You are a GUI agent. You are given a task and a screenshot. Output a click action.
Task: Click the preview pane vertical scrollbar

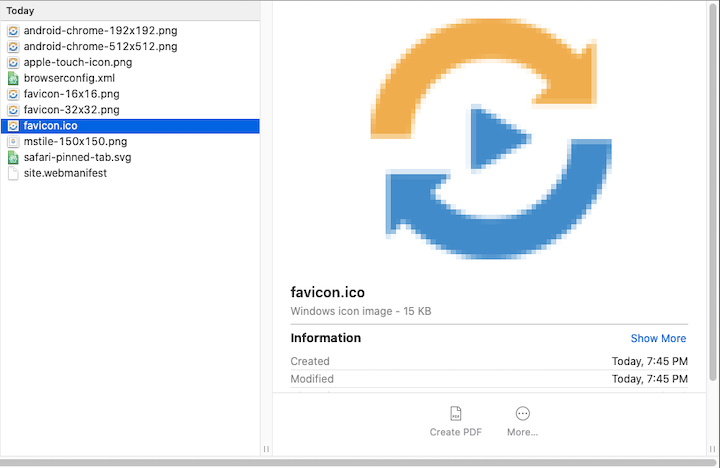coord(713,193)
